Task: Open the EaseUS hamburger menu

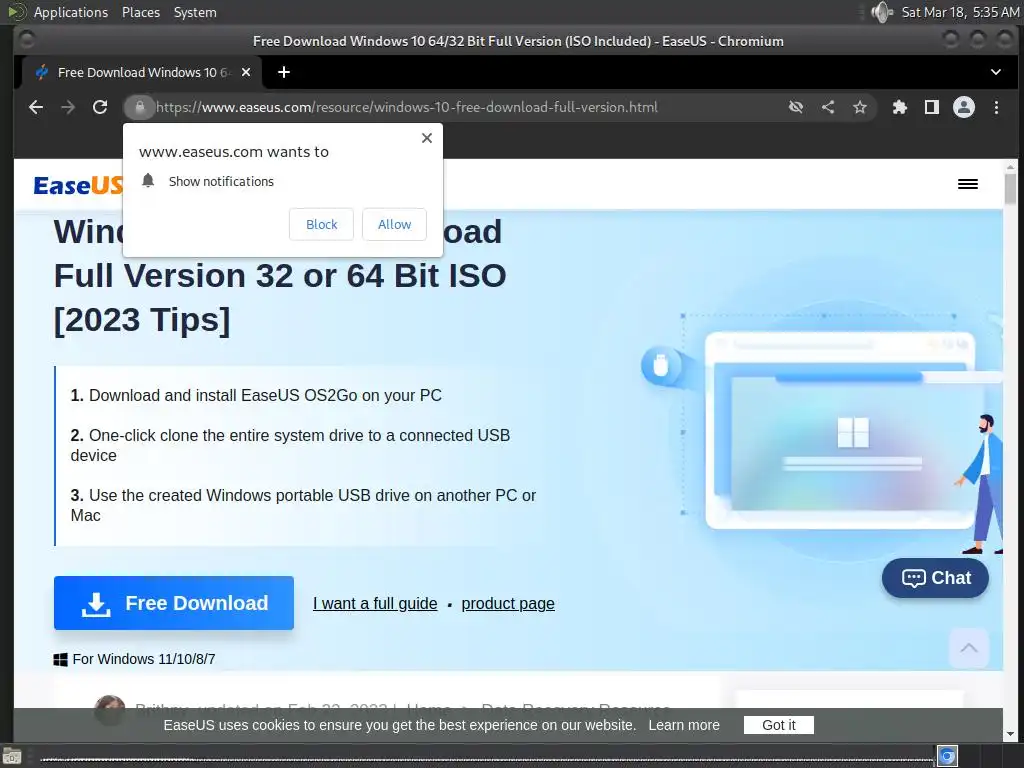Action: [x=967, y=184]
